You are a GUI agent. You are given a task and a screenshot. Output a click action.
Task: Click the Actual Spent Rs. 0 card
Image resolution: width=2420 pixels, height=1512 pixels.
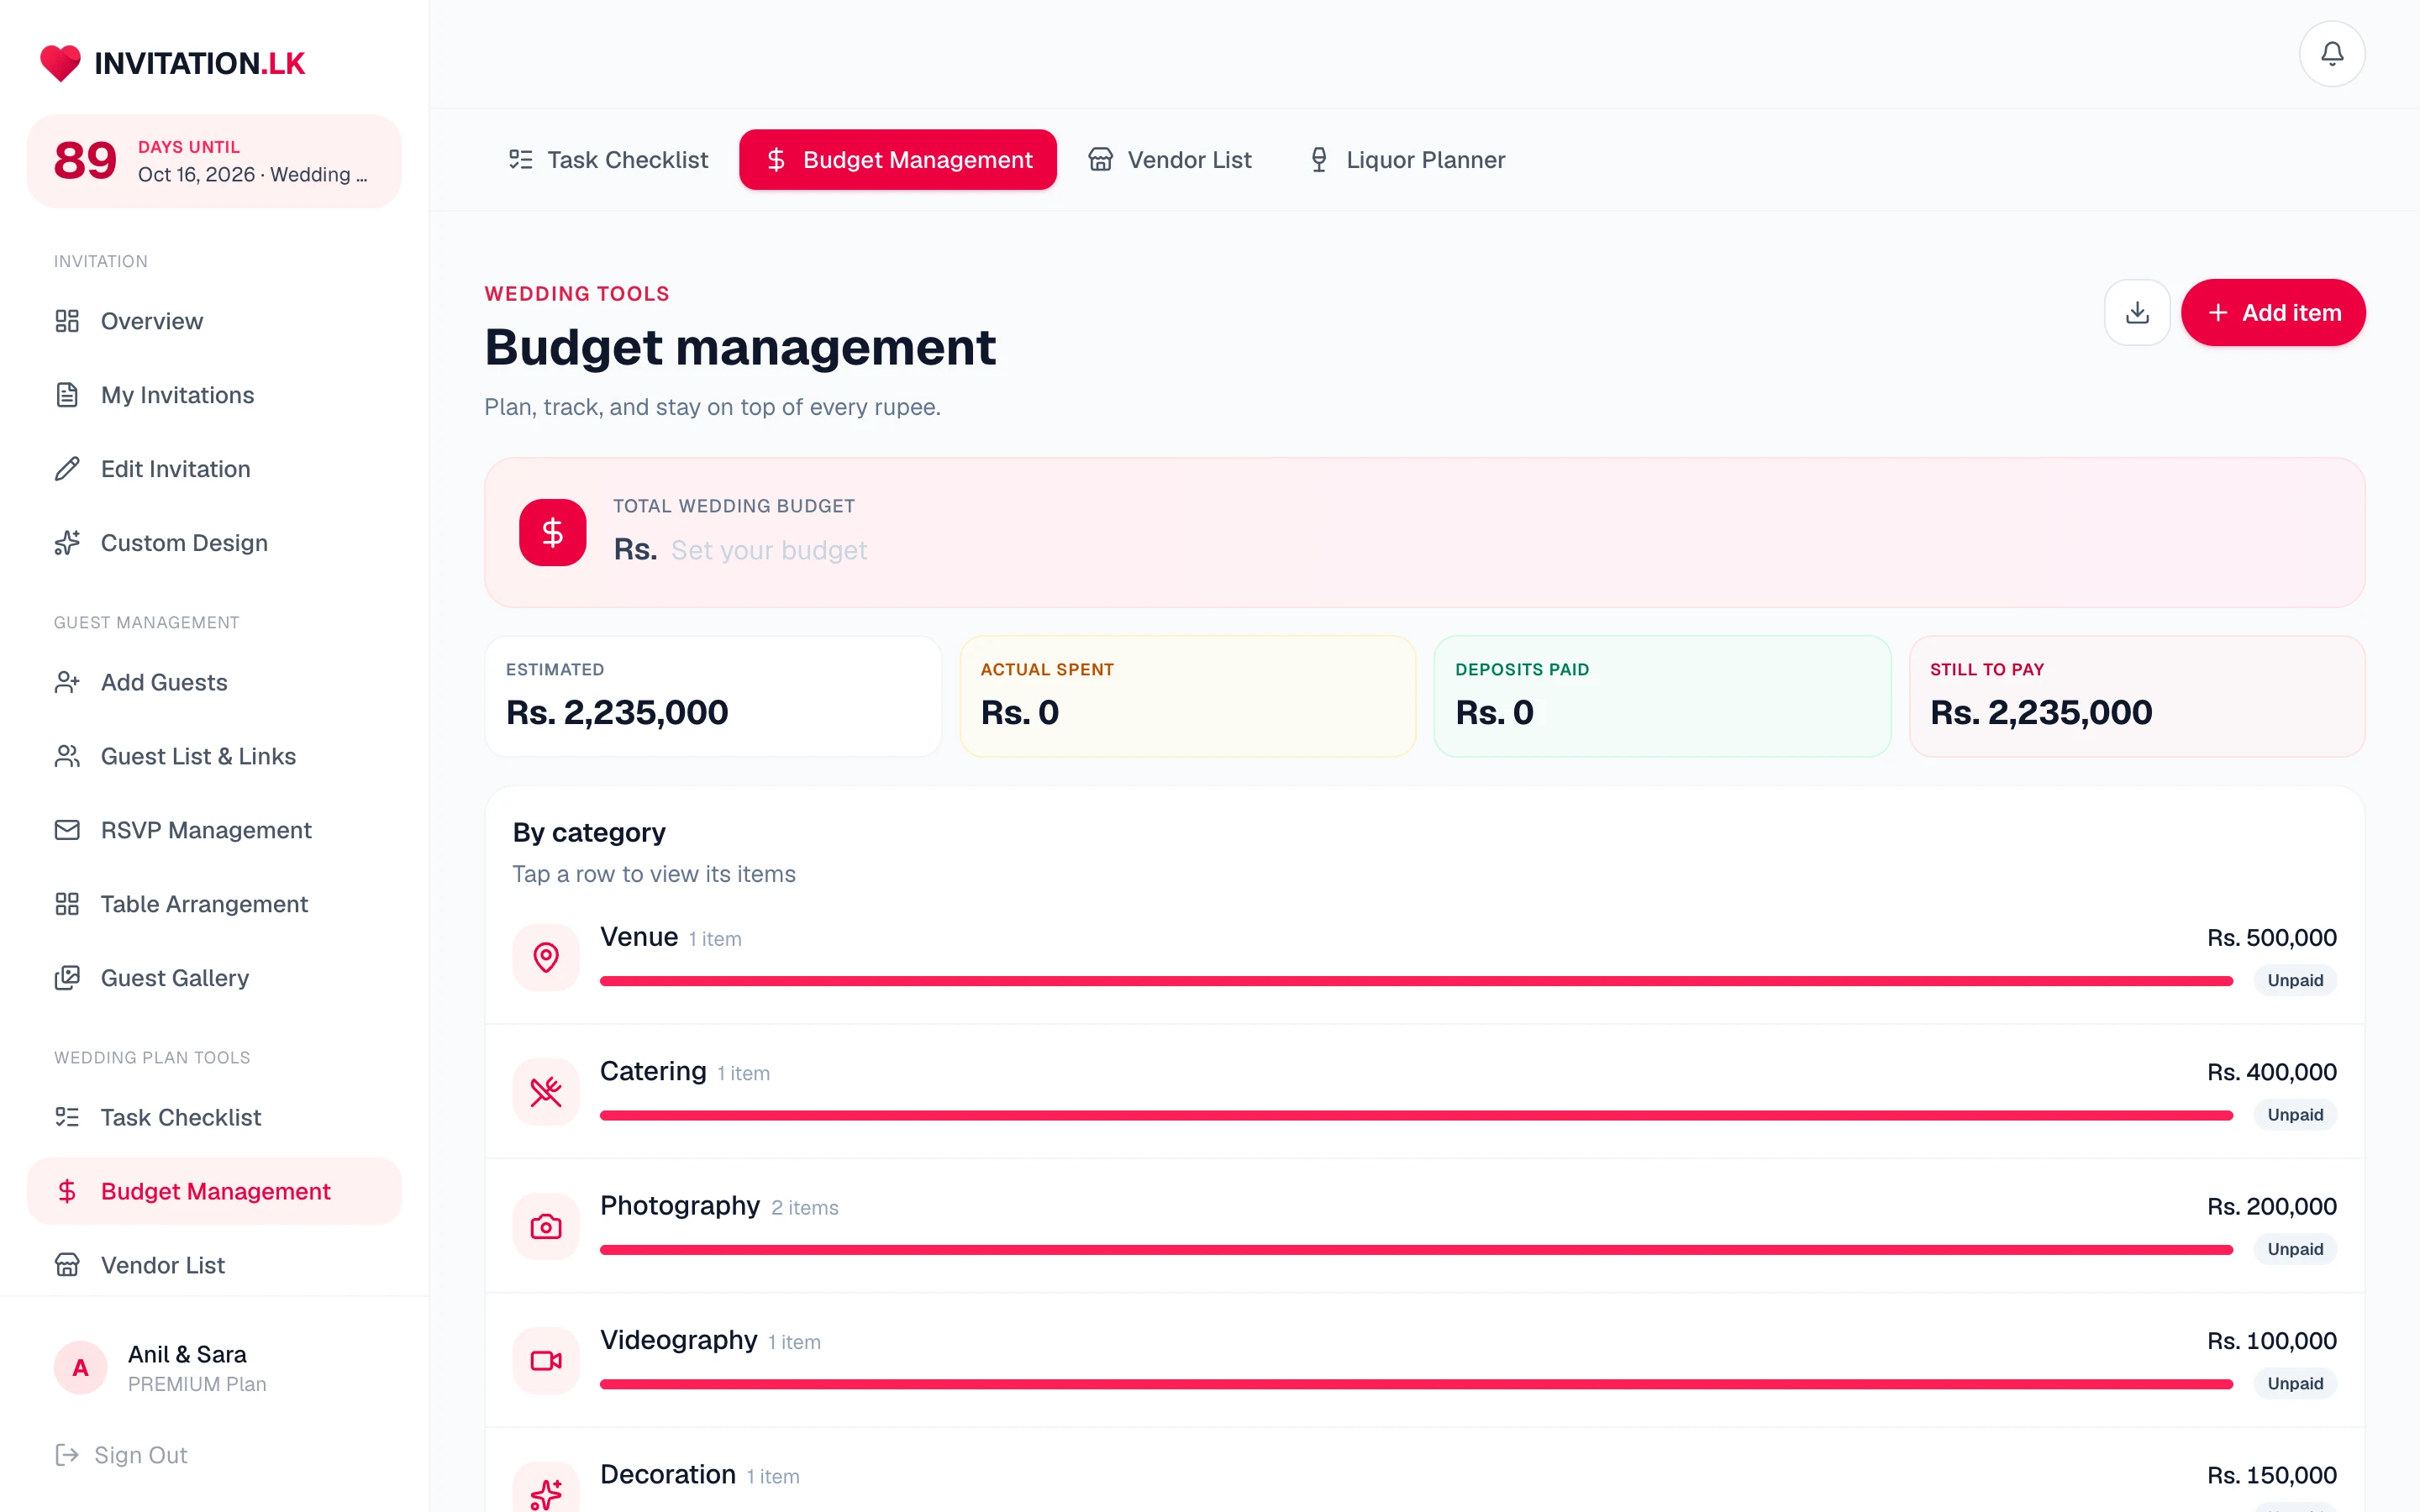1188,696
